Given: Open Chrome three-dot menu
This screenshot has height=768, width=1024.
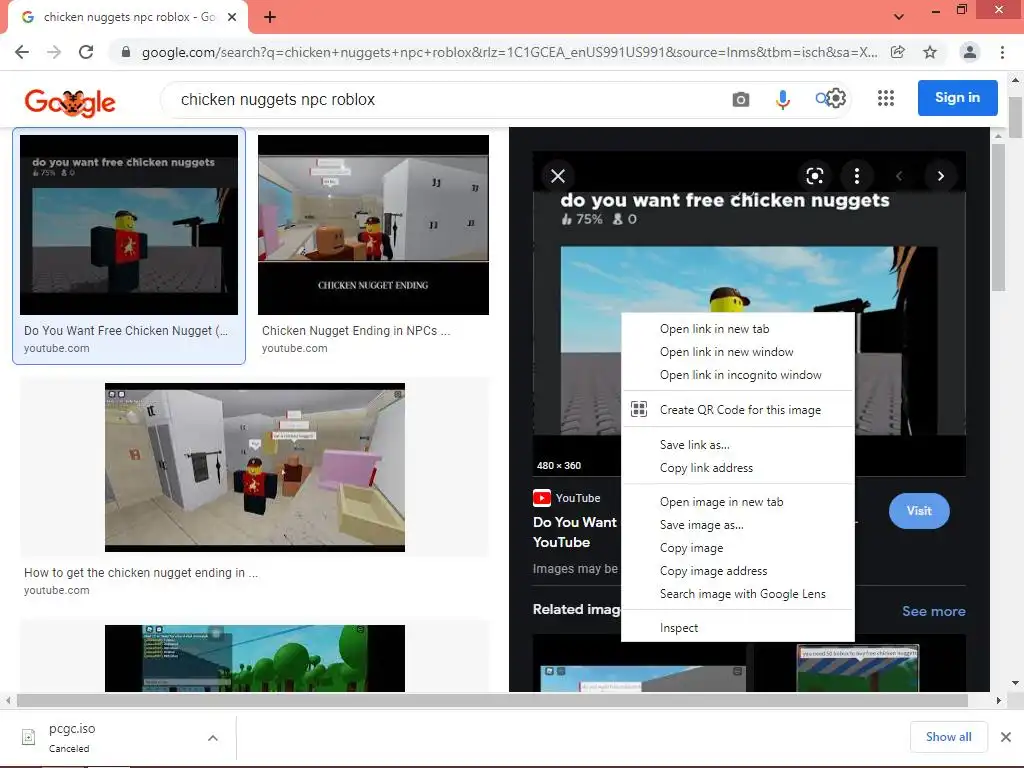Looking at the screenshot, I should [x=1002, y=52].
